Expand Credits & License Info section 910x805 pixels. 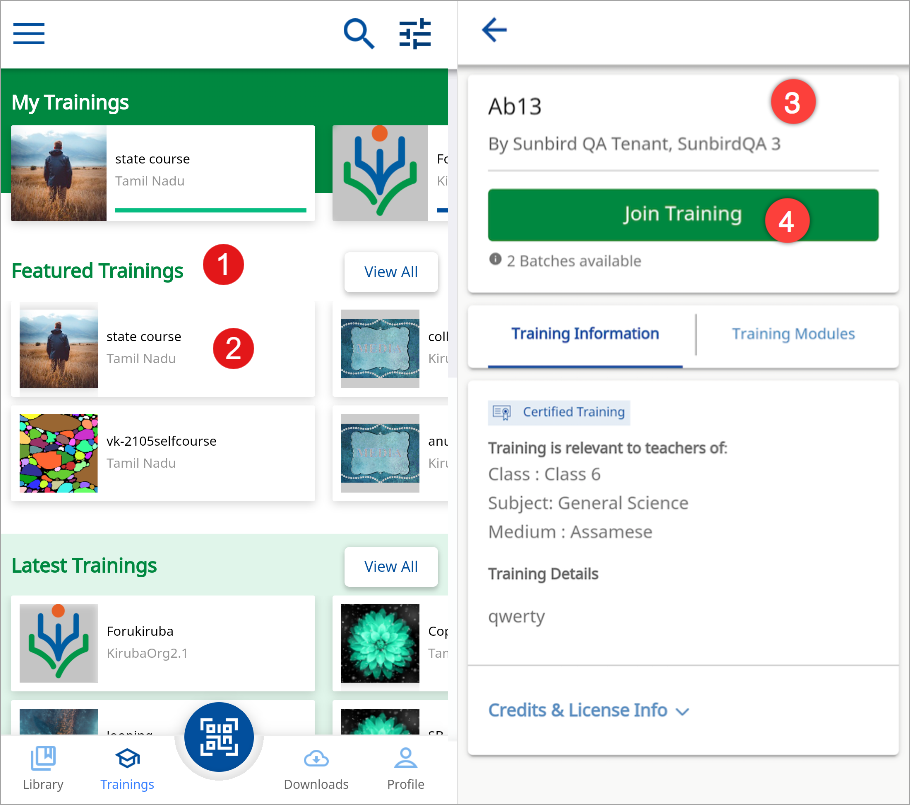click(588, 710)
